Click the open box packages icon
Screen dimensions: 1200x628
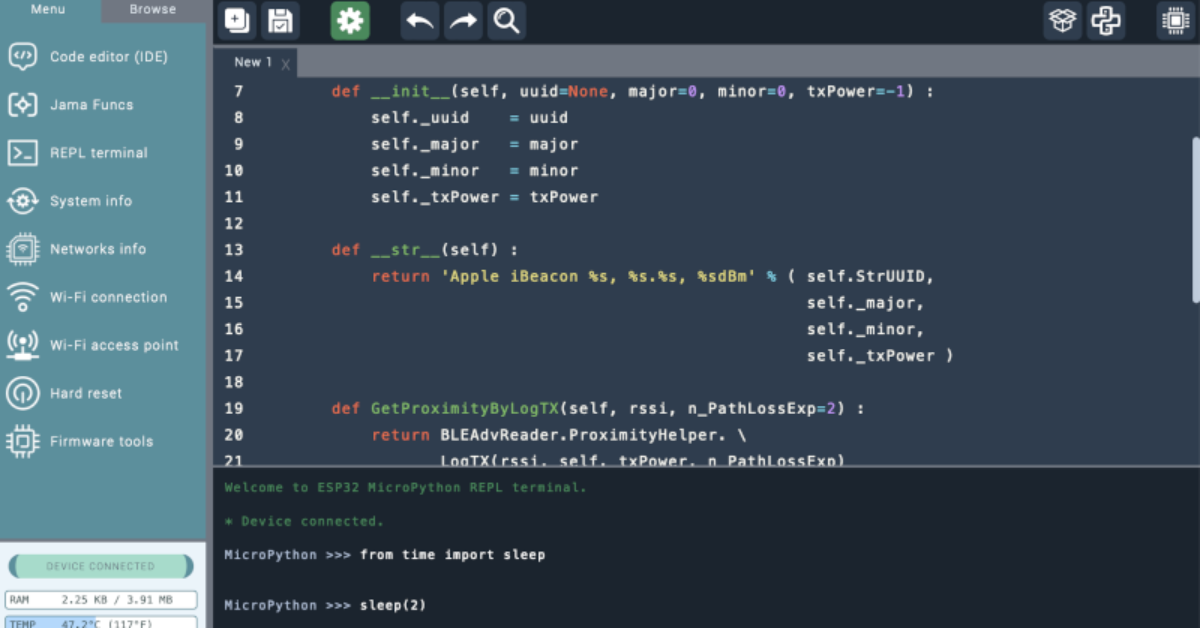(x=1063, y=21)
